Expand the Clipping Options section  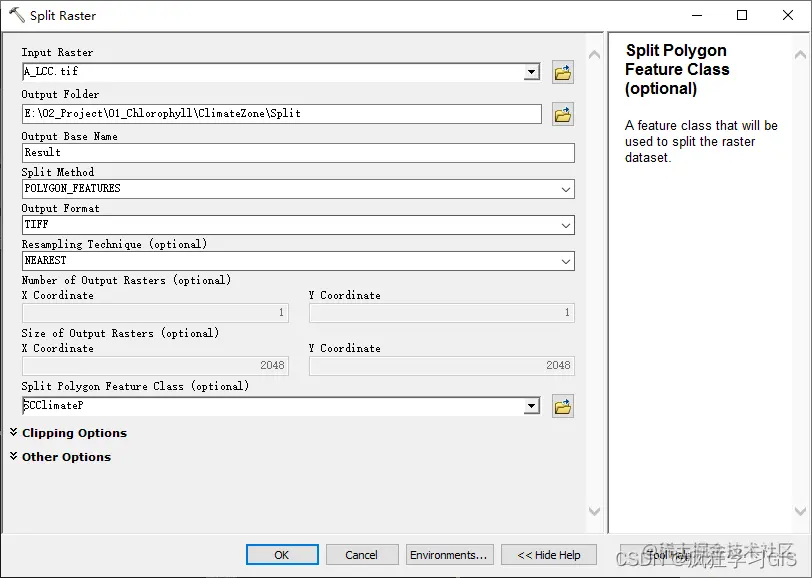point(69,433)
